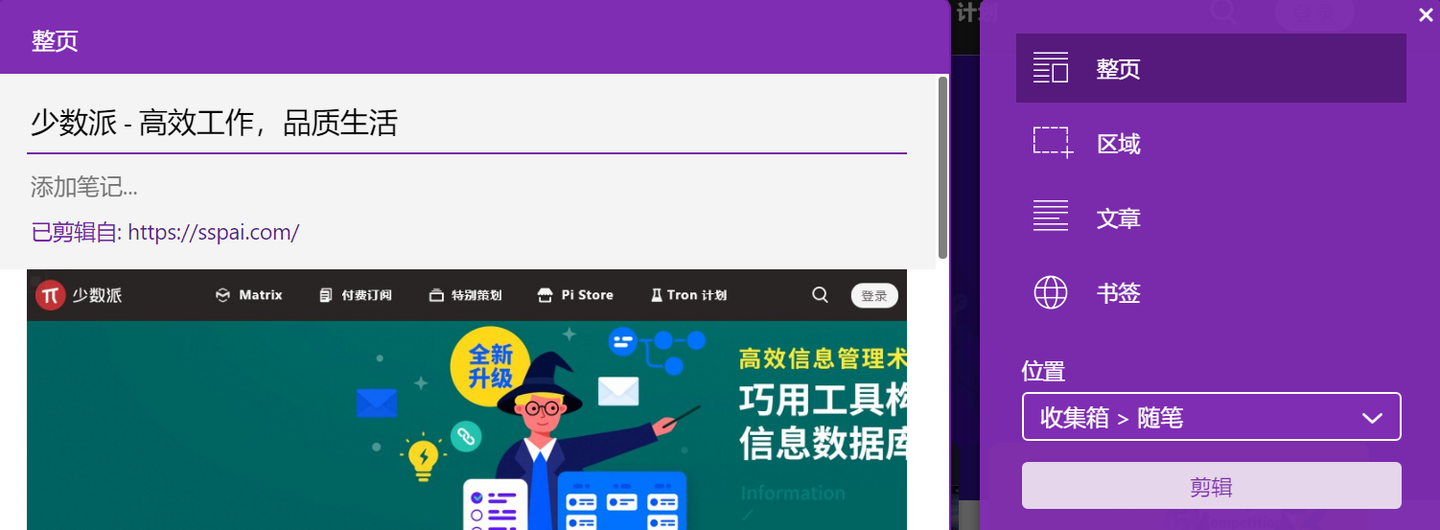
Task: Click the 位置 location label
Action: pos(1043,371)
